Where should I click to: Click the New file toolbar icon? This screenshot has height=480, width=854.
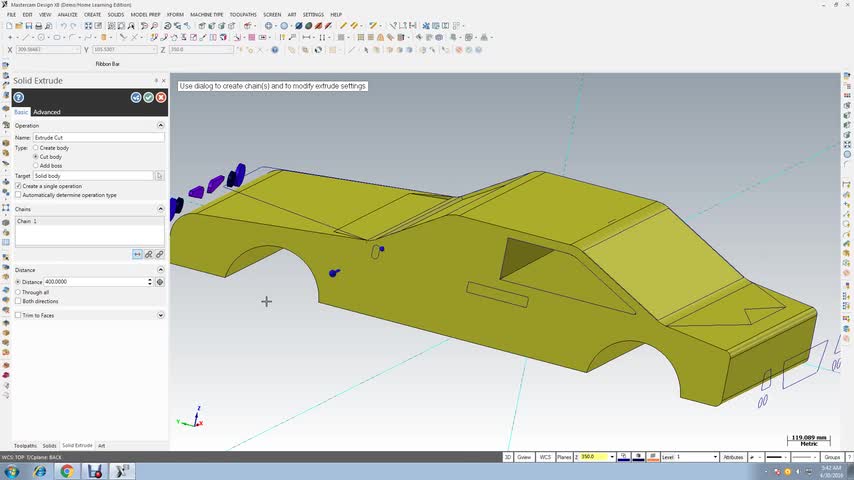pyautogui.click(x=9, y=26)
